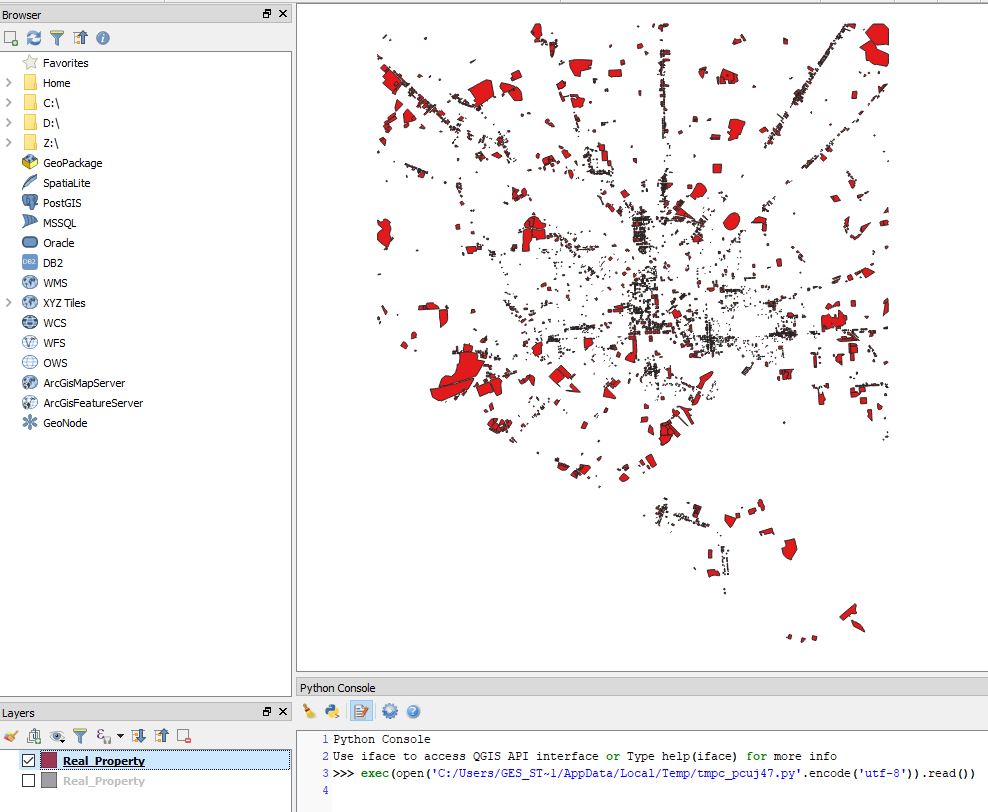
Task: Expand the XYZ Tiles tree node
Action: 8,302
